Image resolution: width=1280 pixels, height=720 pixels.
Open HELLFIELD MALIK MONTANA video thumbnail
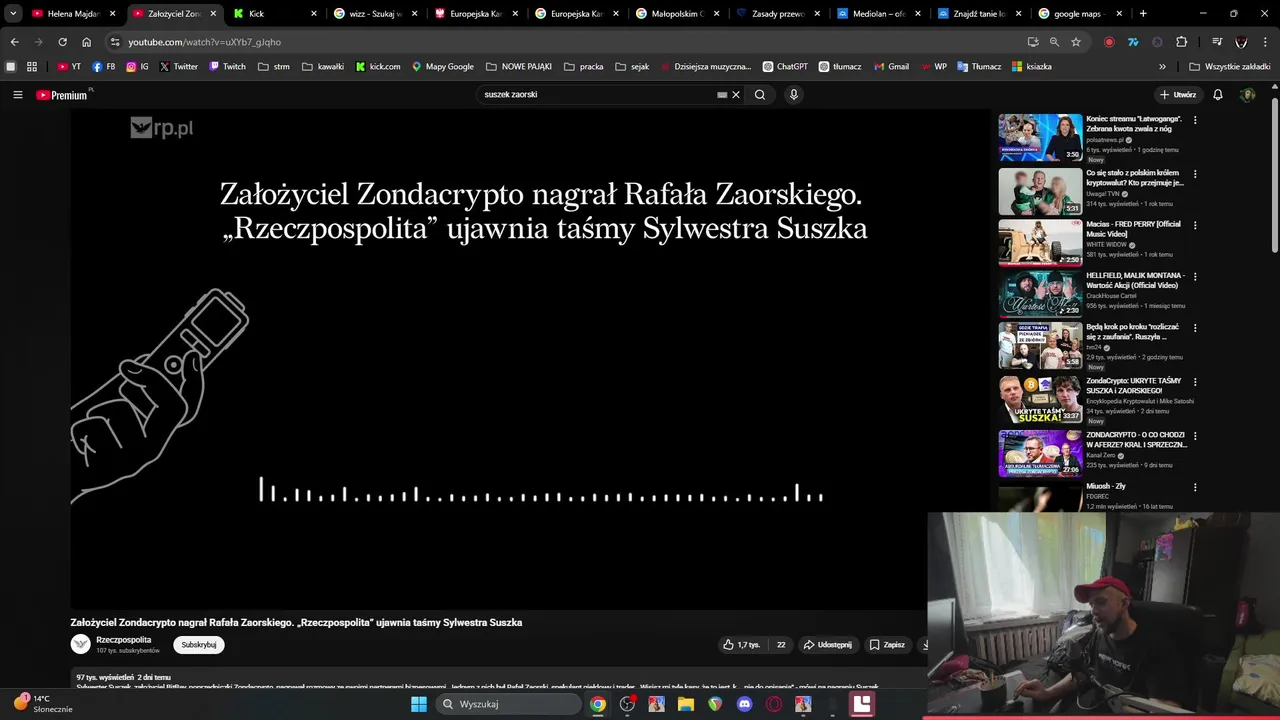[1040, 294]
